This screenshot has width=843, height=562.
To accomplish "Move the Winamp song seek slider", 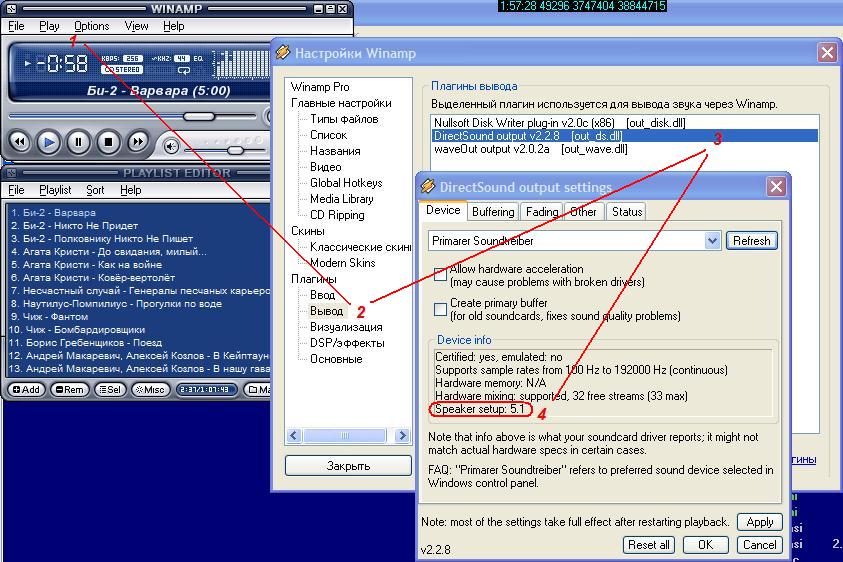I will (x=199, y=116).
